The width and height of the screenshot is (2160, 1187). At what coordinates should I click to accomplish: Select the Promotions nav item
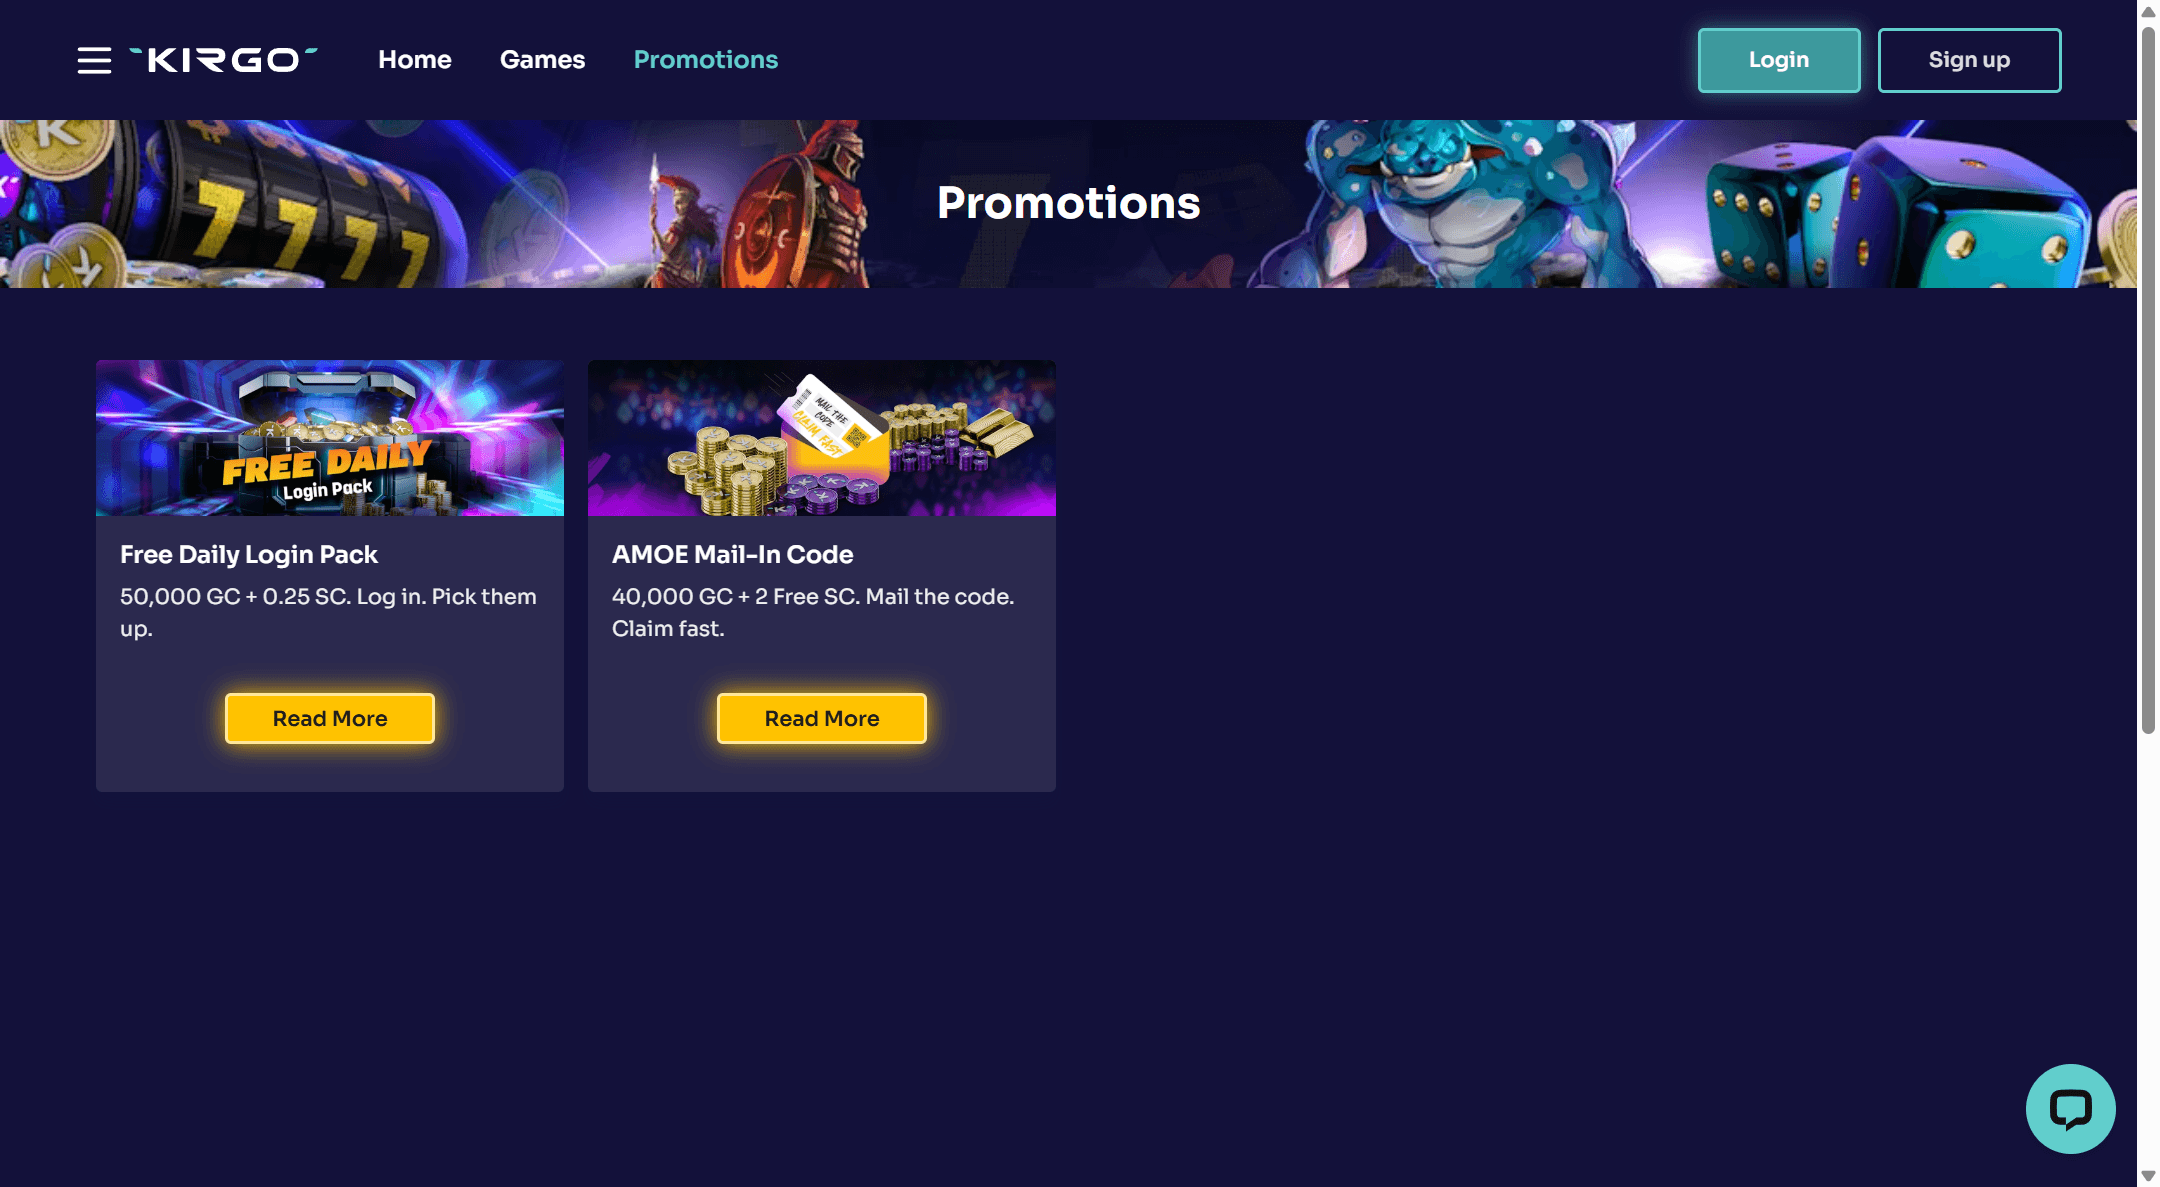point(706,60)
